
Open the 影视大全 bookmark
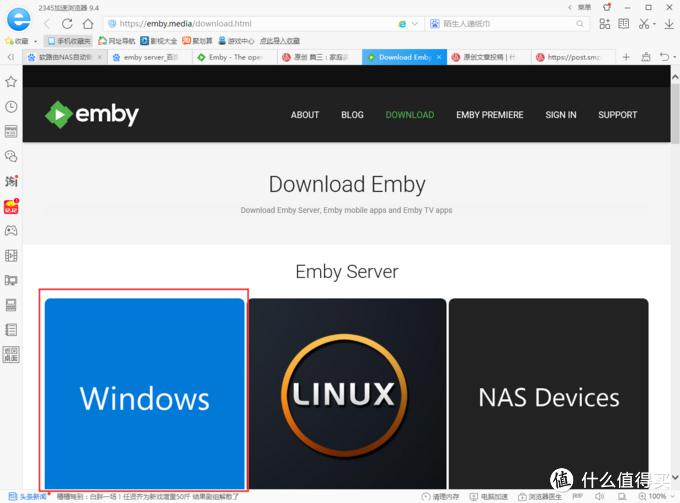(159, 41)
